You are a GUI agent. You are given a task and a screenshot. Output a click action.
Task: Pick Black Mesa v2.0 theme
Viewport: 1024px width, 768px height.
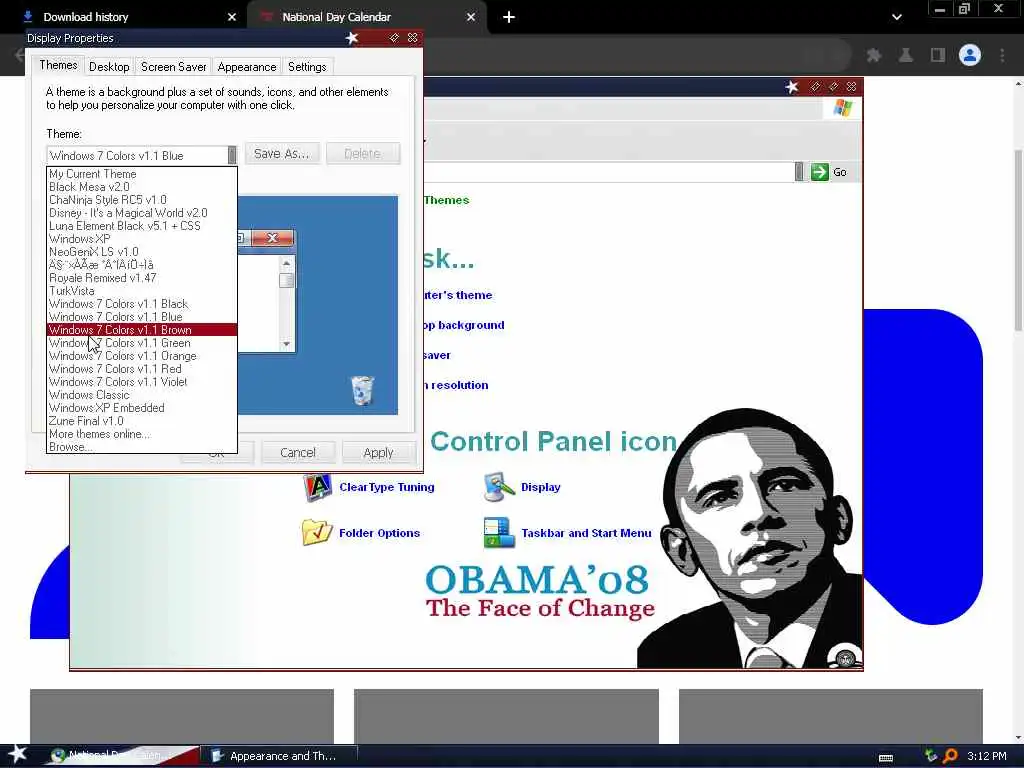[142, 187]
